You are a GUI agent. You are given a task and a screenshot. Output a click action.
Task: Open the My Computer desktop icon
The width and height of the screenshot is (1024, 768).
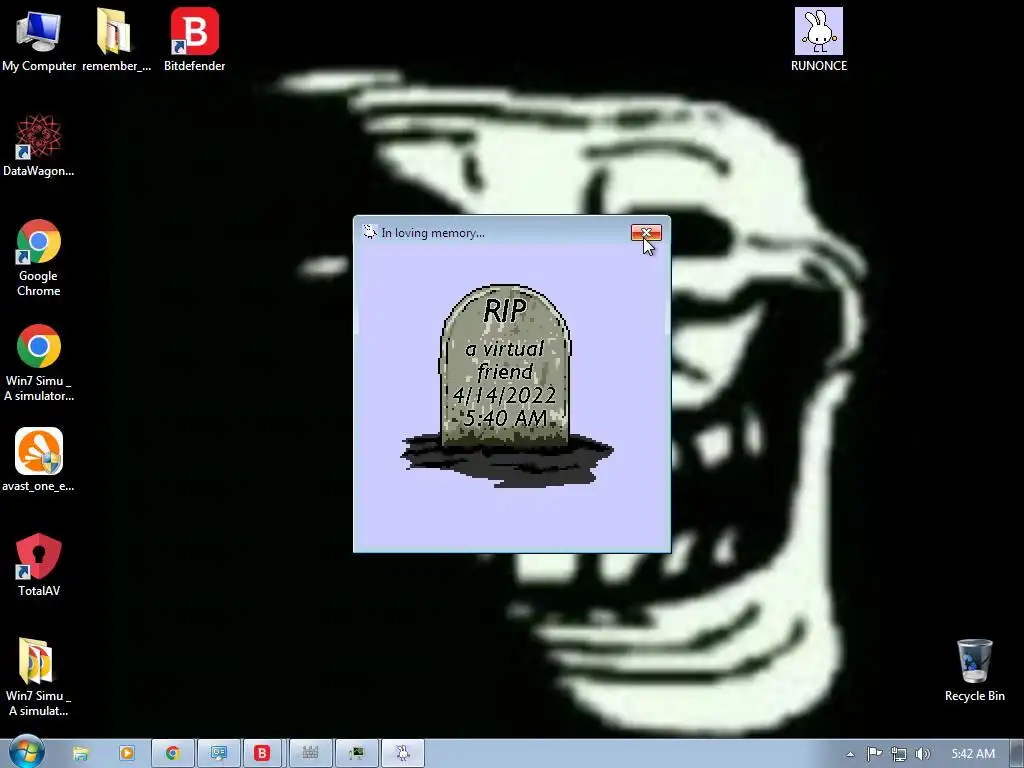pyautogui.click(x=39, y=39)
